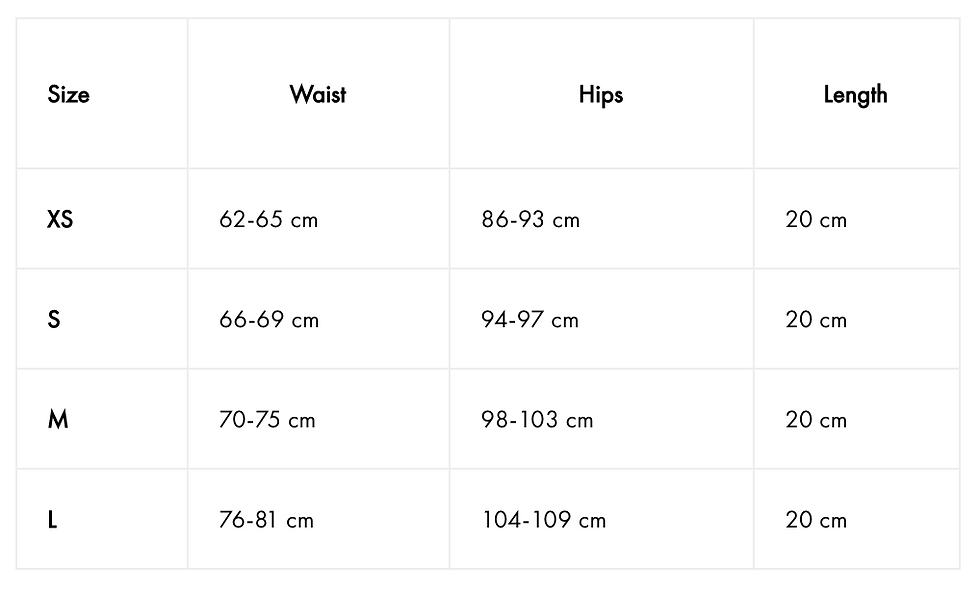Select the L row 20 cm length

pos(816,520)
